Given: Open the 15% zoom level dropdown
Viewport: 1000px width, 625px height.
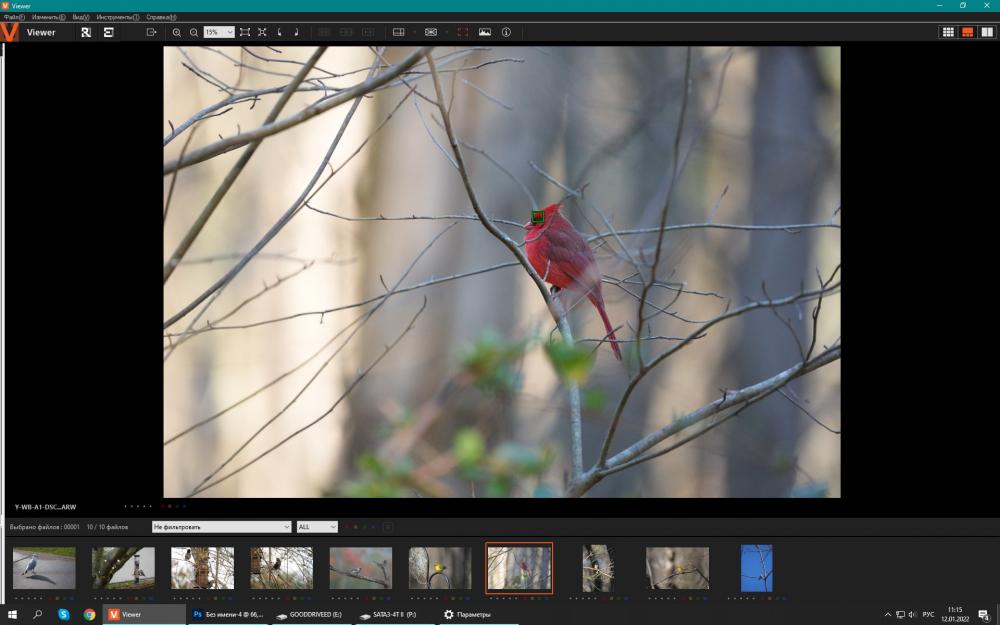Looking at the screenshot, I should point(219,32).
